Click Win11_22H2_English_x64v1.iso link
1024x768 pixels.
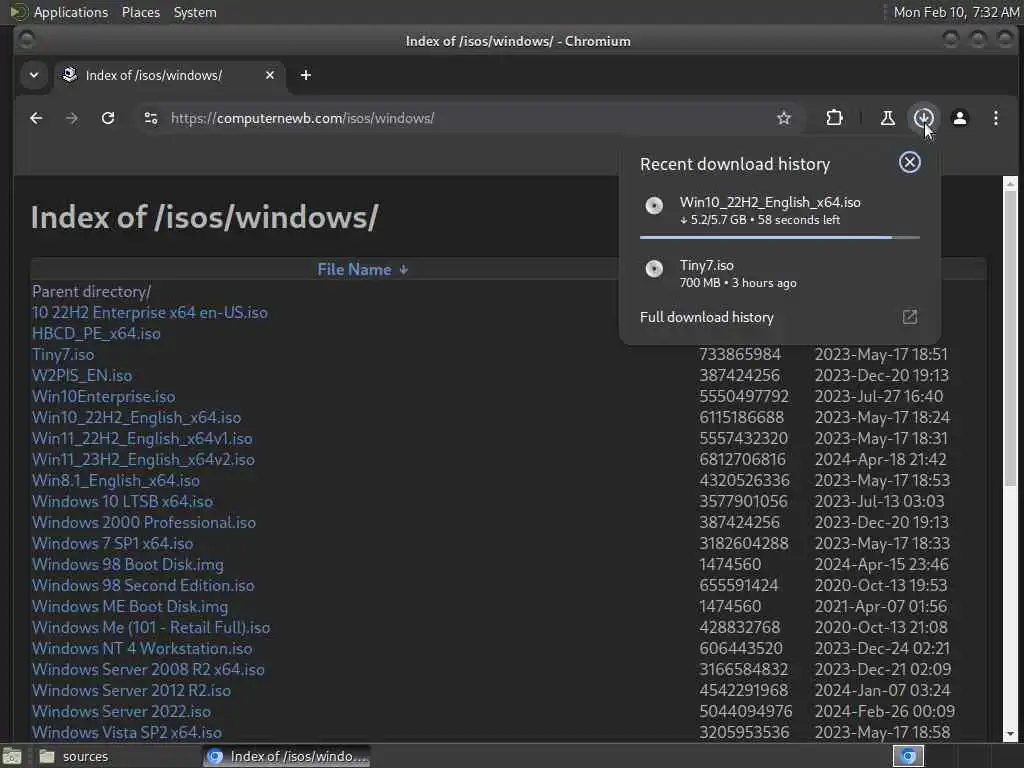pos(142,438)
